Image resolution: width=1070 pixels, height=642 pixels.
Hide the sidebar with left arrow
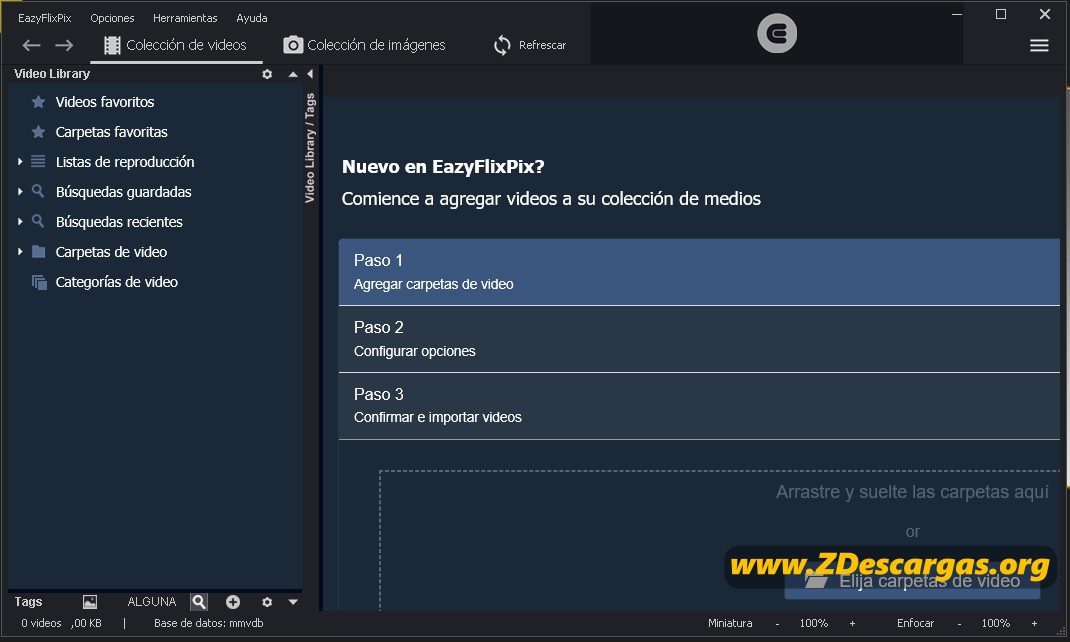pyautogui.click(x=310, y=74)
